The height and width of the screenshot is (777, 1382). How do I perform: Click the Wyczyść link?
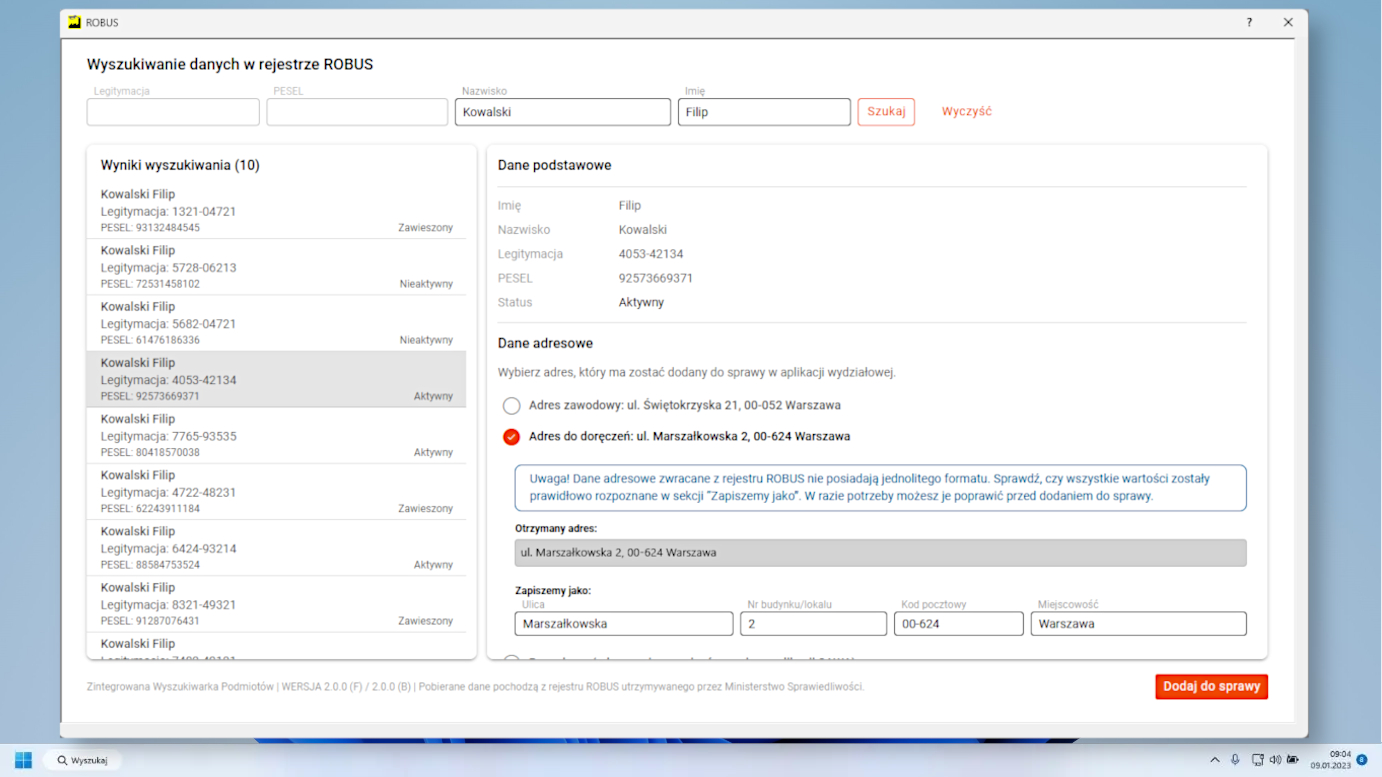point(966,111)
